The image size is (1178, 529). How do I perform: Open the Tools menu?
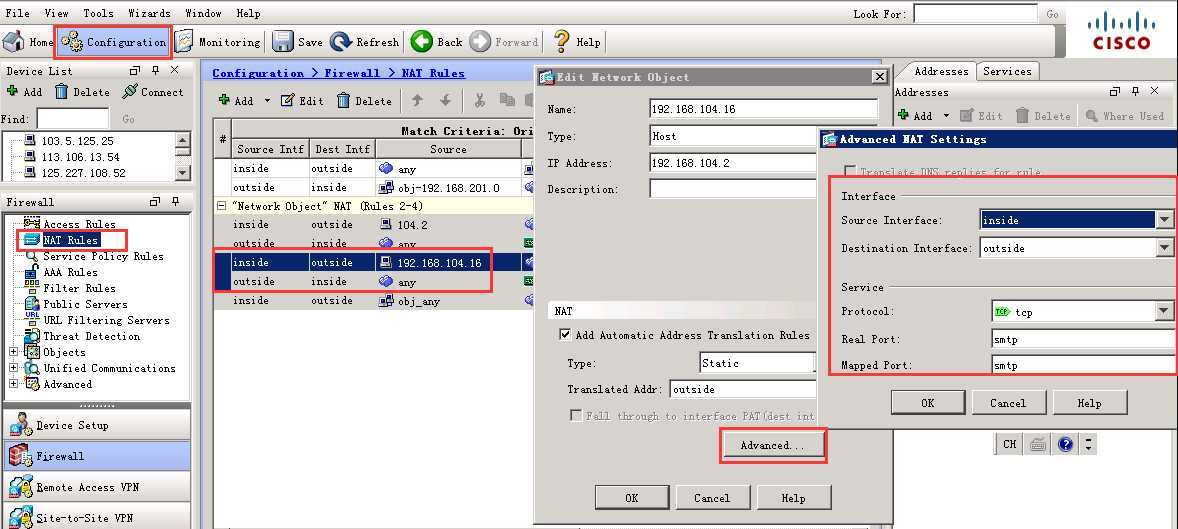(x=98, y=13)
